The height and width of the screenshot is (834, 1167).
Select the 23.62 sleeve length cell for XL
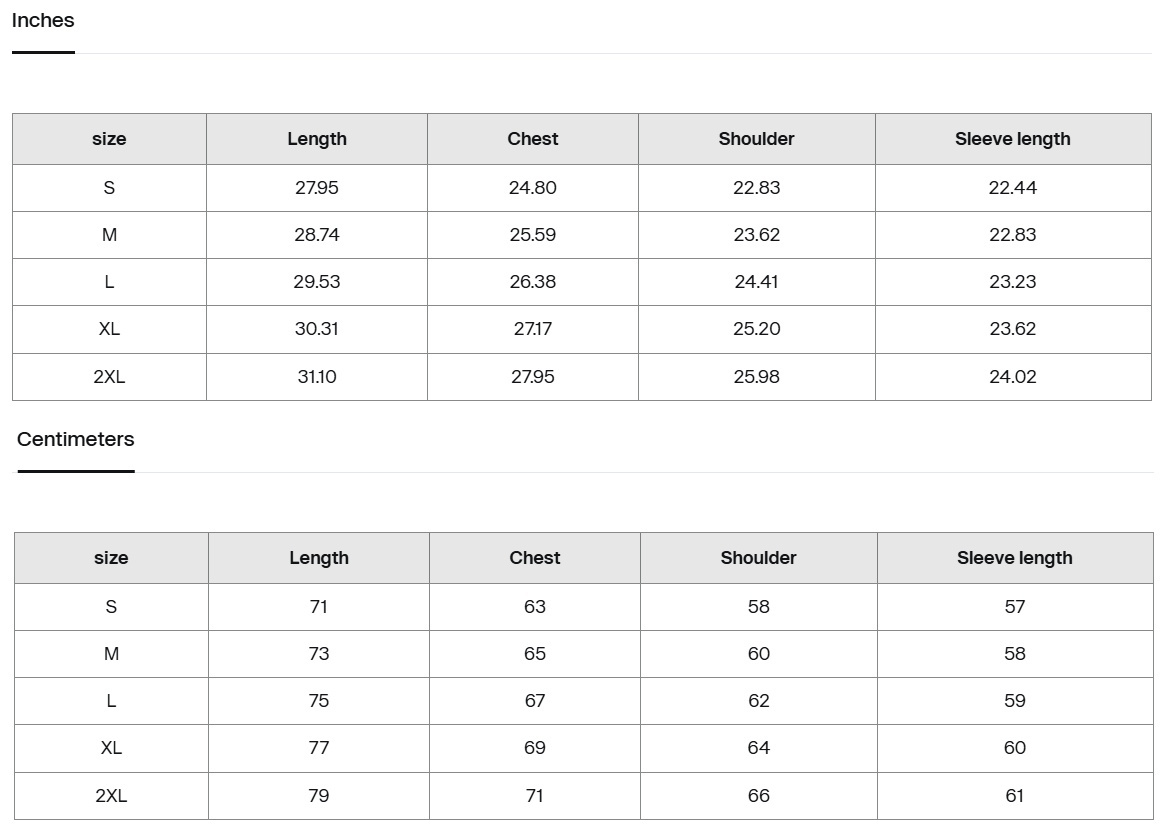click(1012, 329)
